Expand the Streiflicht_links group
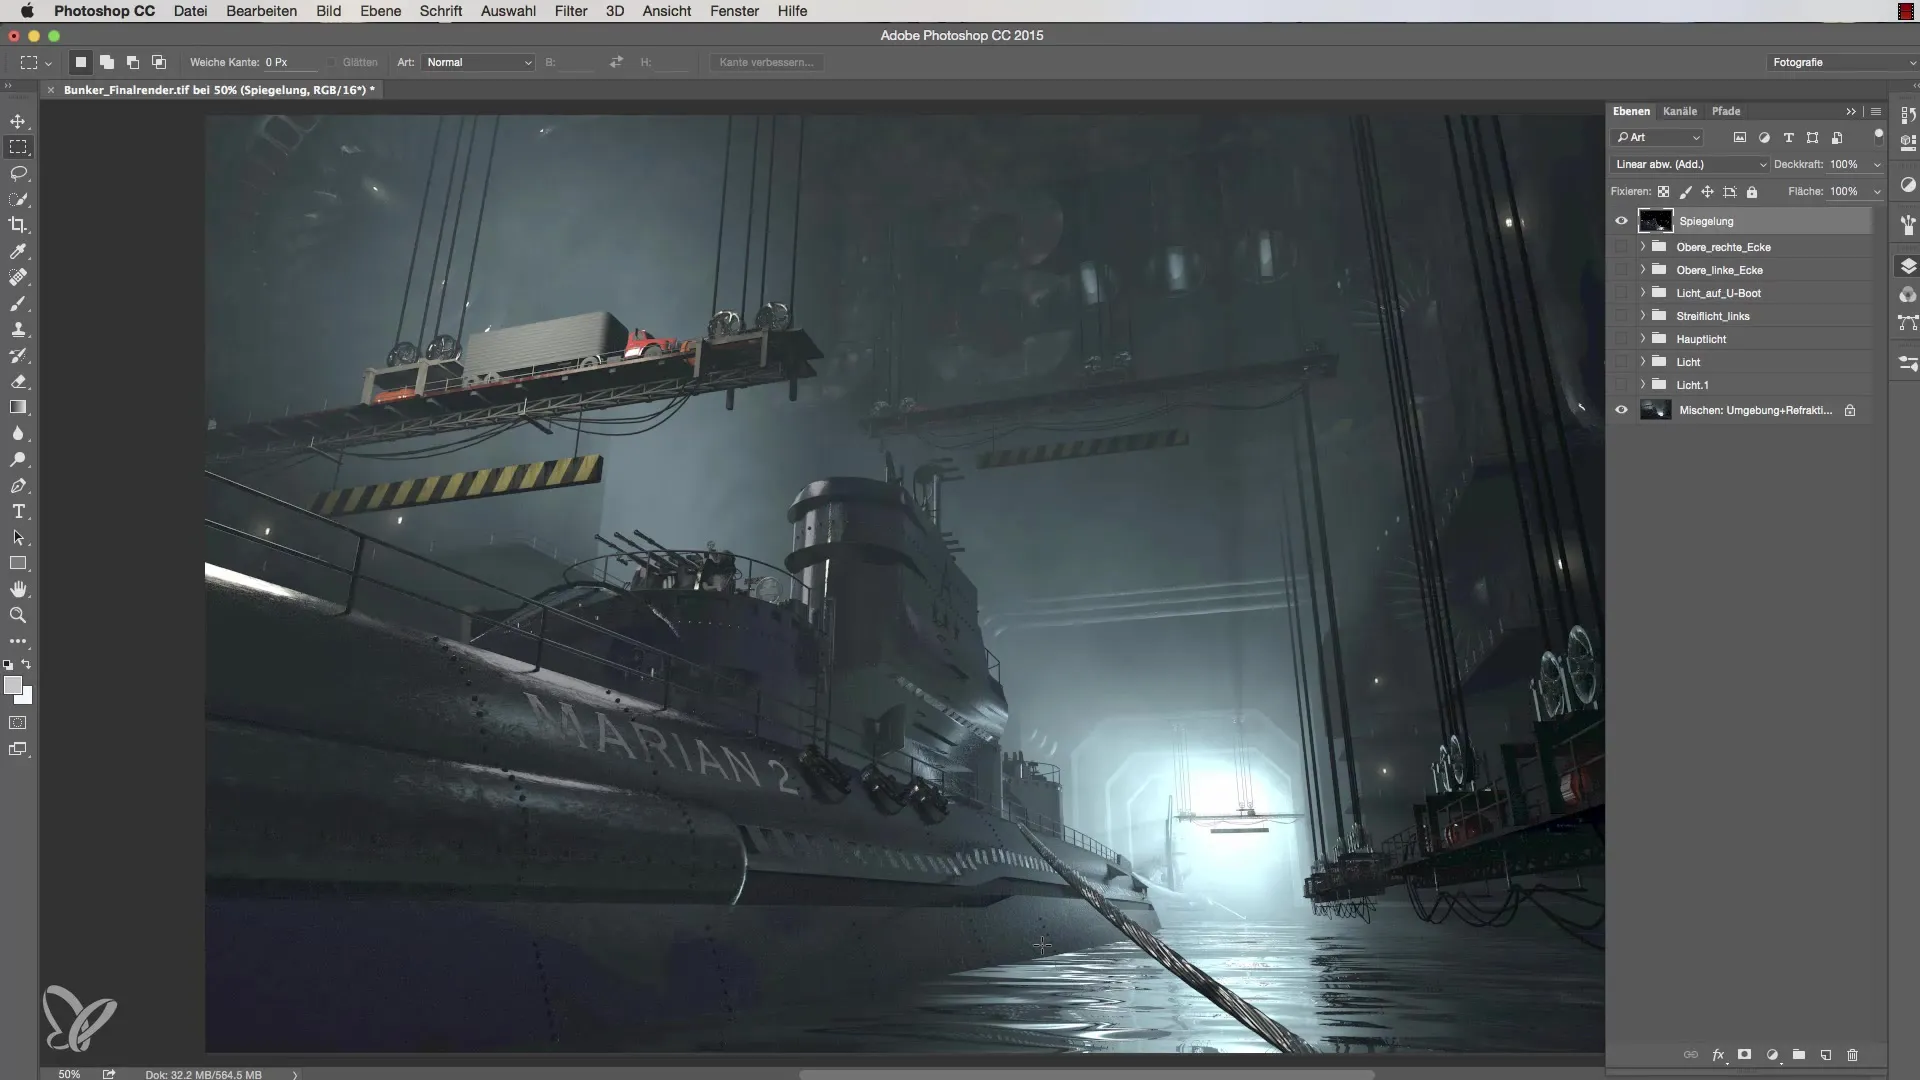Viewport: 1920px width, 1080px height. coord(1642,316)
